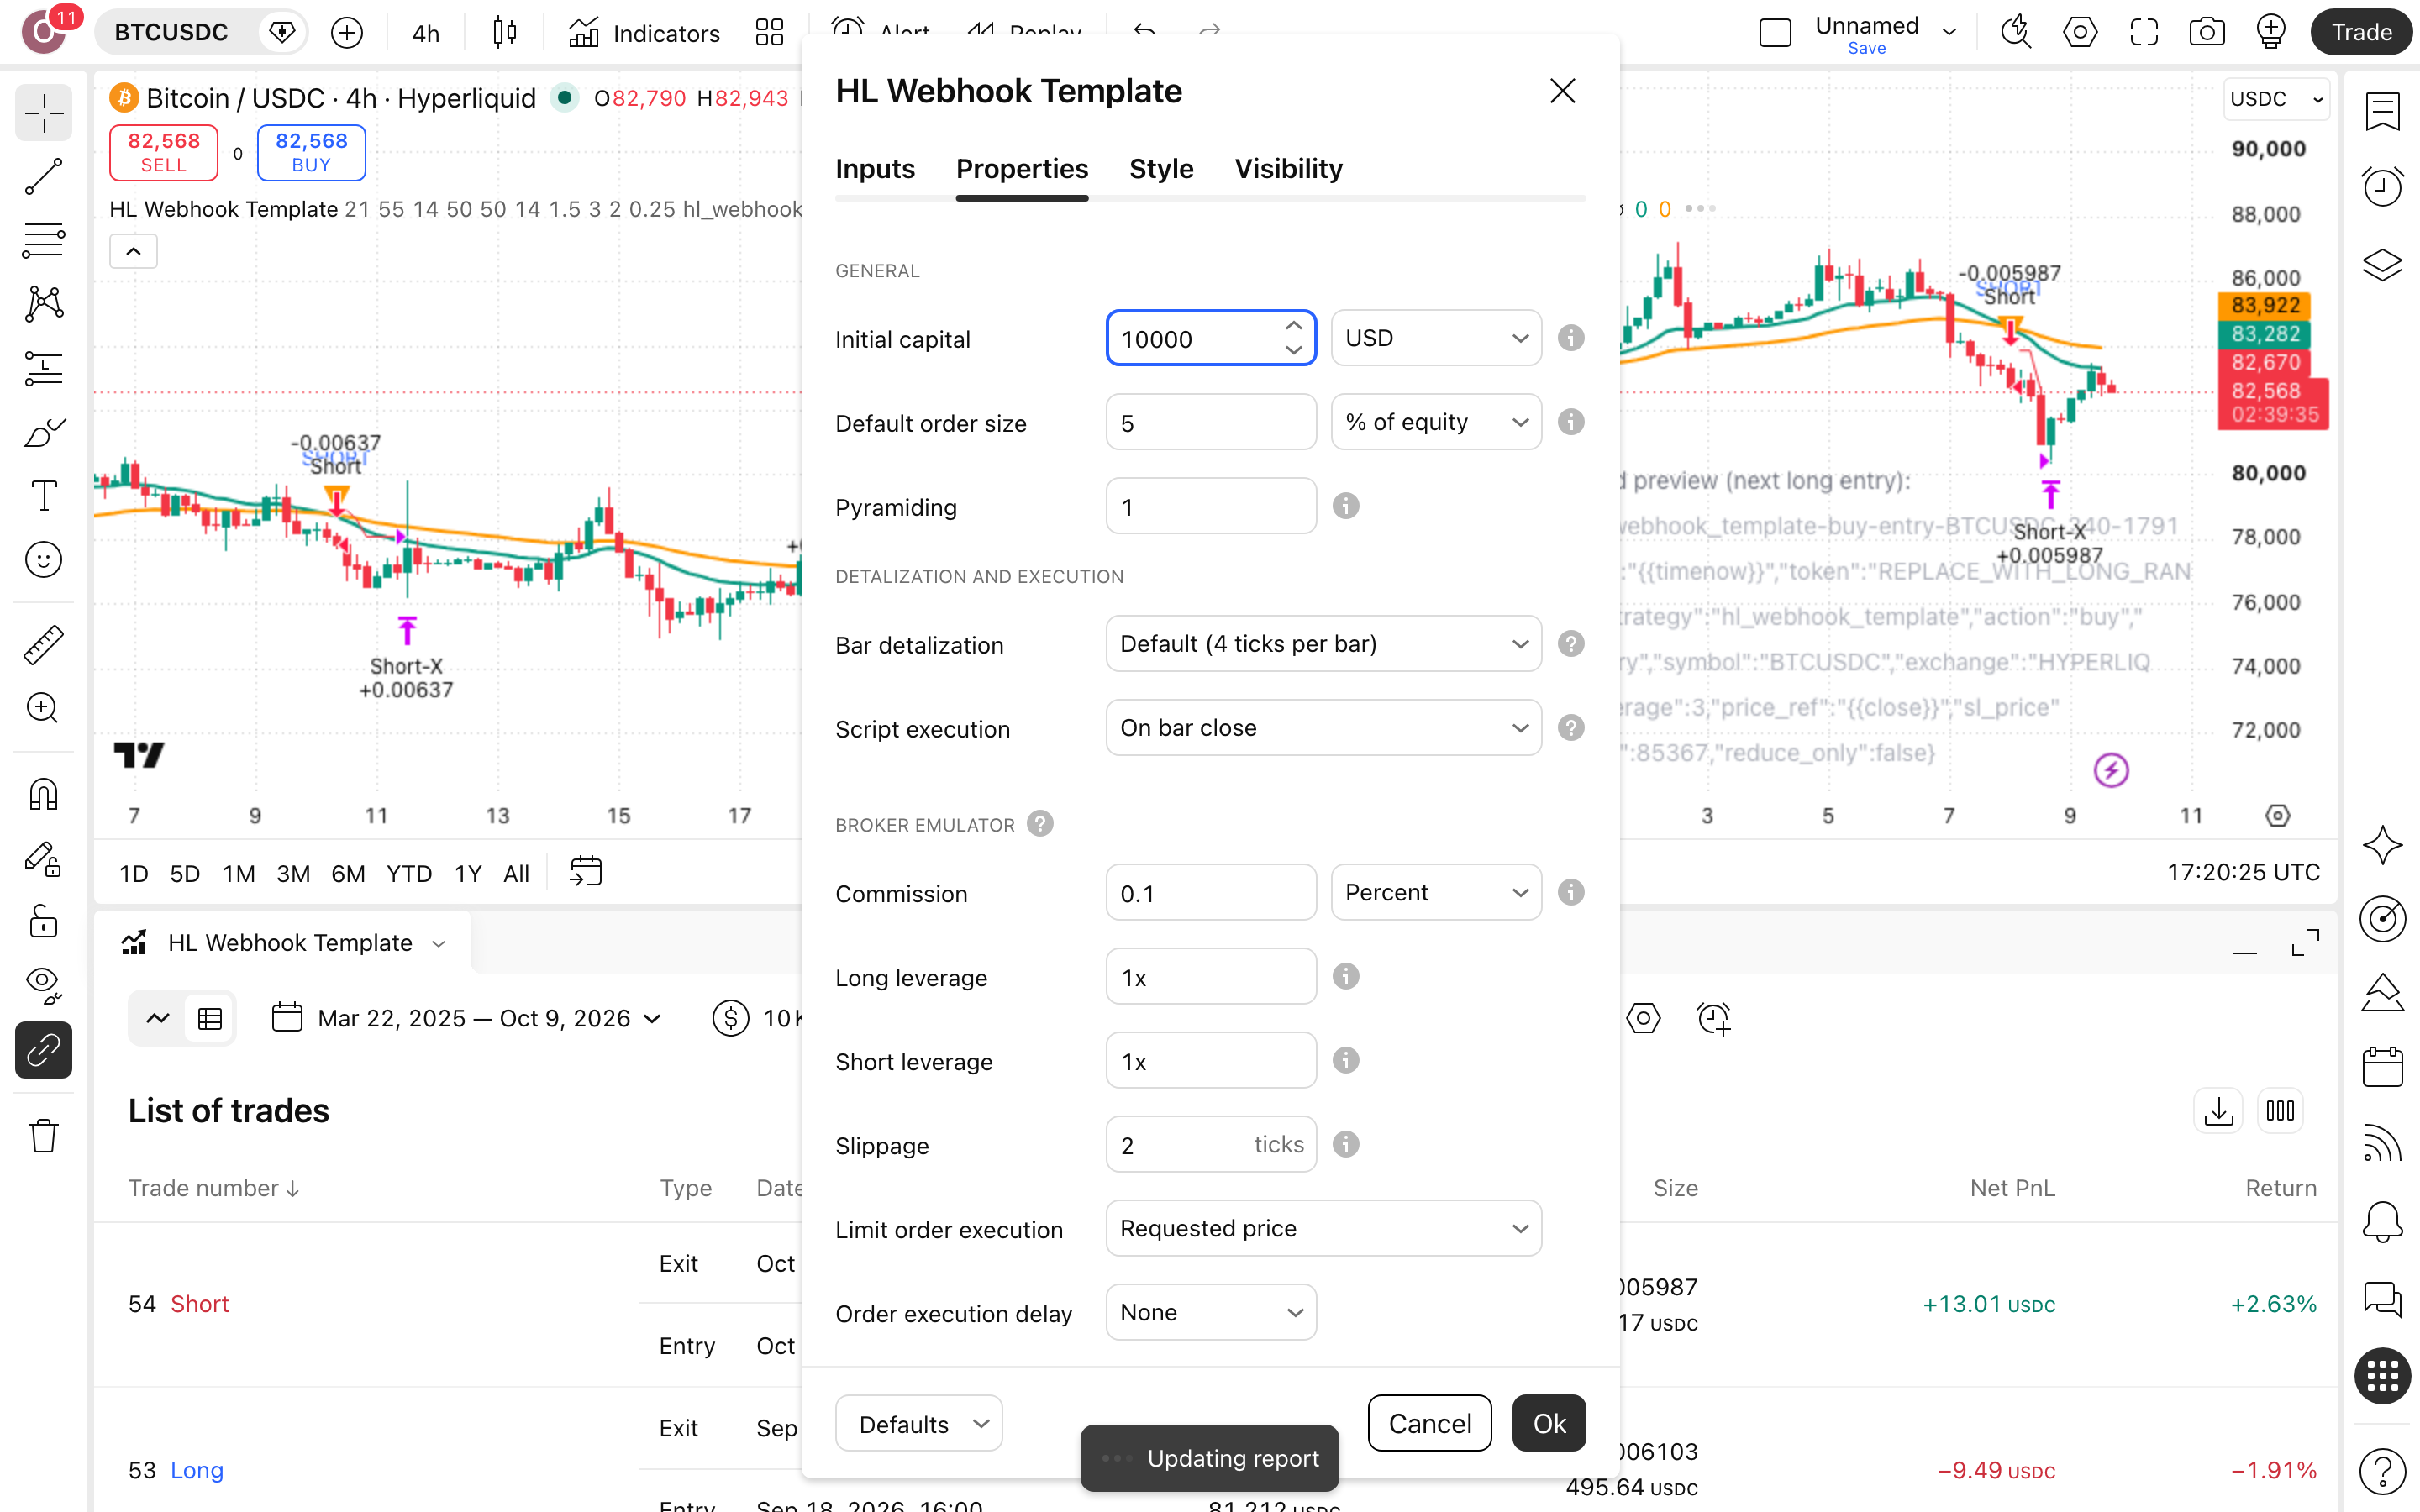Viewport: 2420px width, 1512px height.
Task: Collapse the indicator legend chevron
Action: [133, 251]
